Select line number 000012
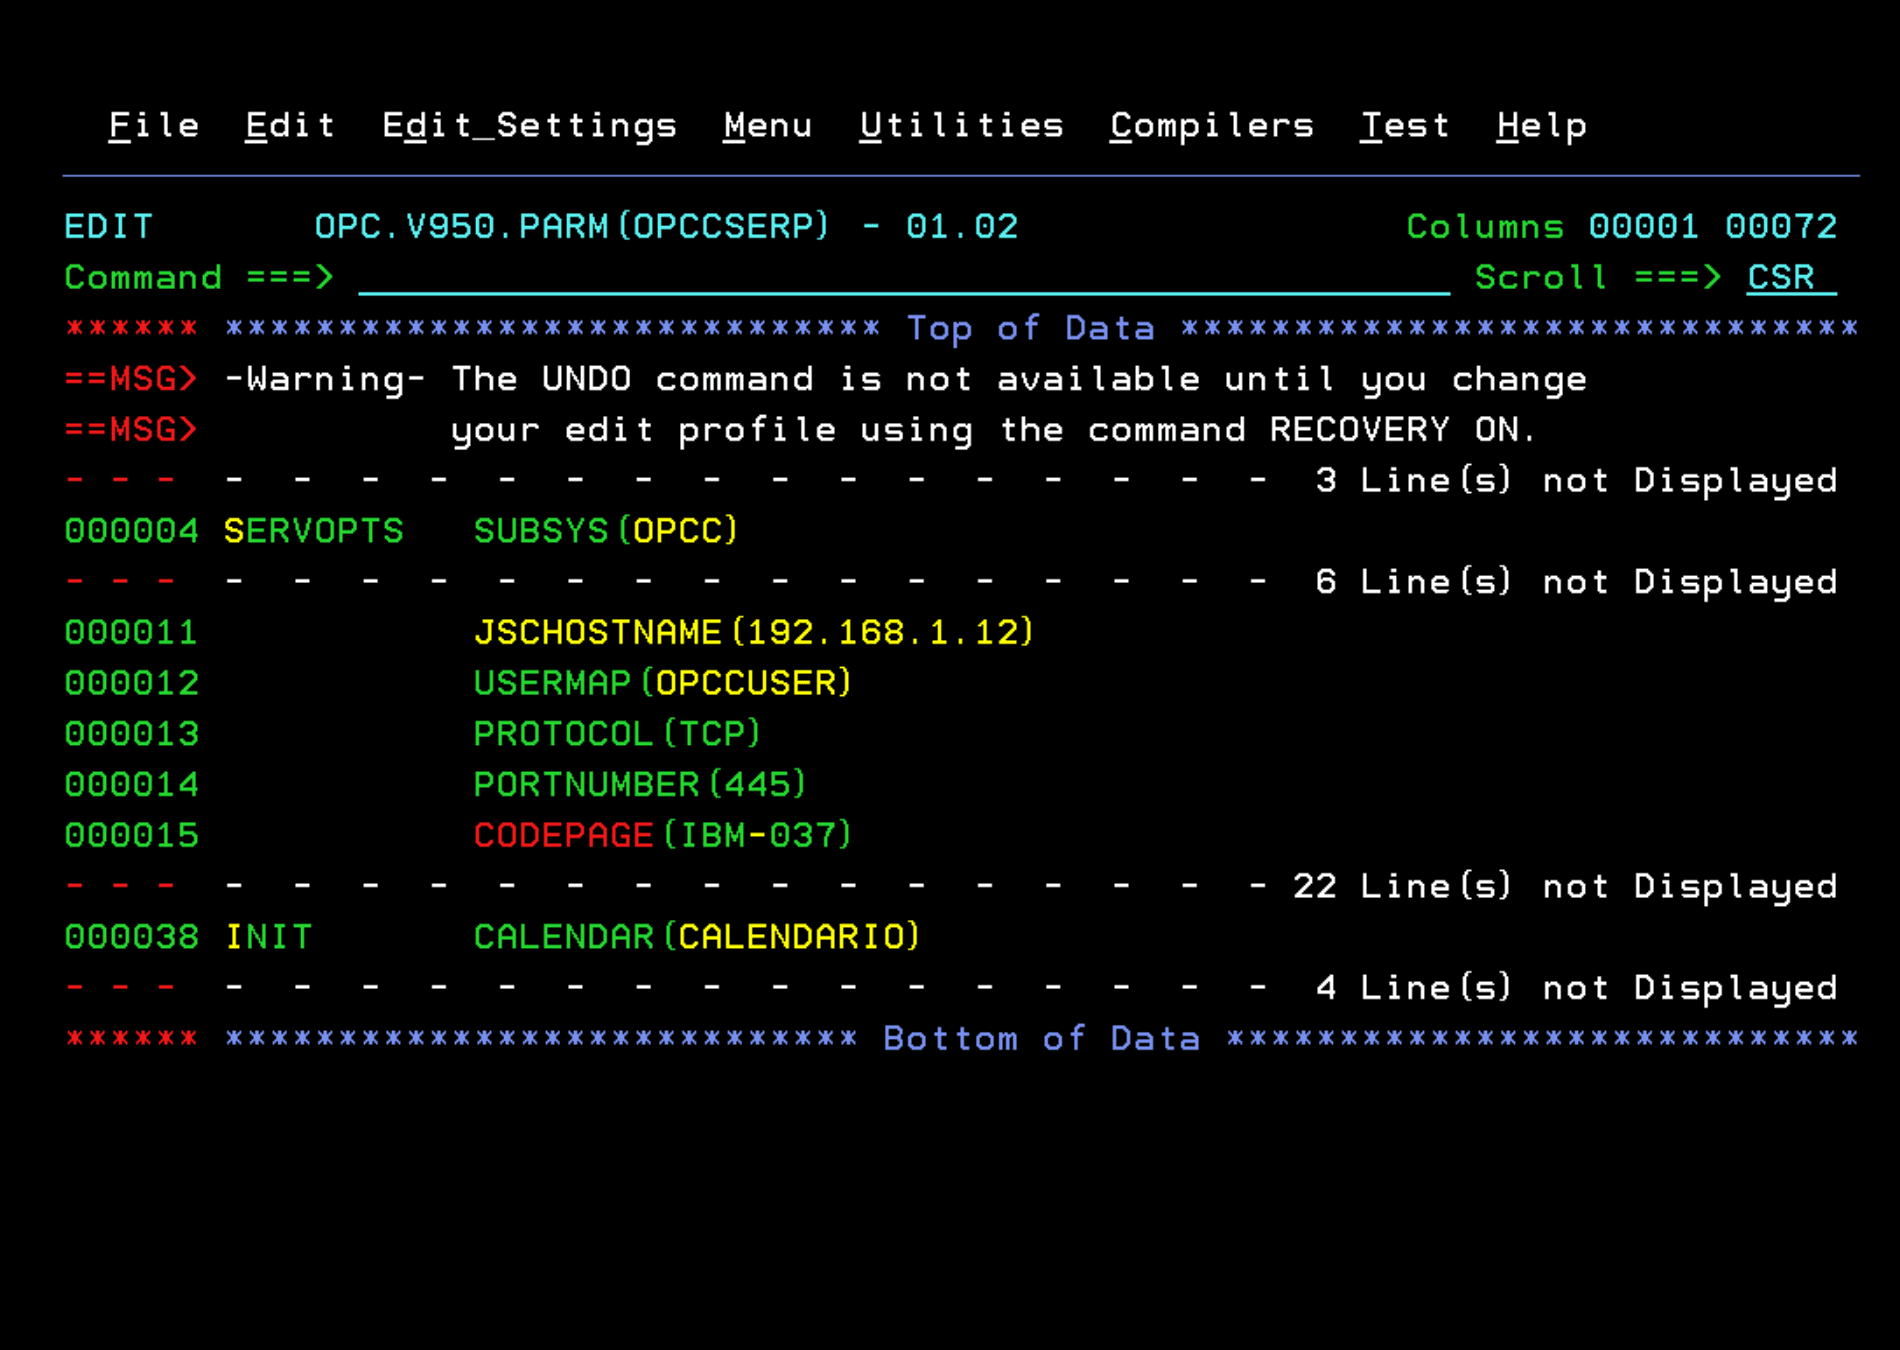1900x1350 pixels. (132, 683)
